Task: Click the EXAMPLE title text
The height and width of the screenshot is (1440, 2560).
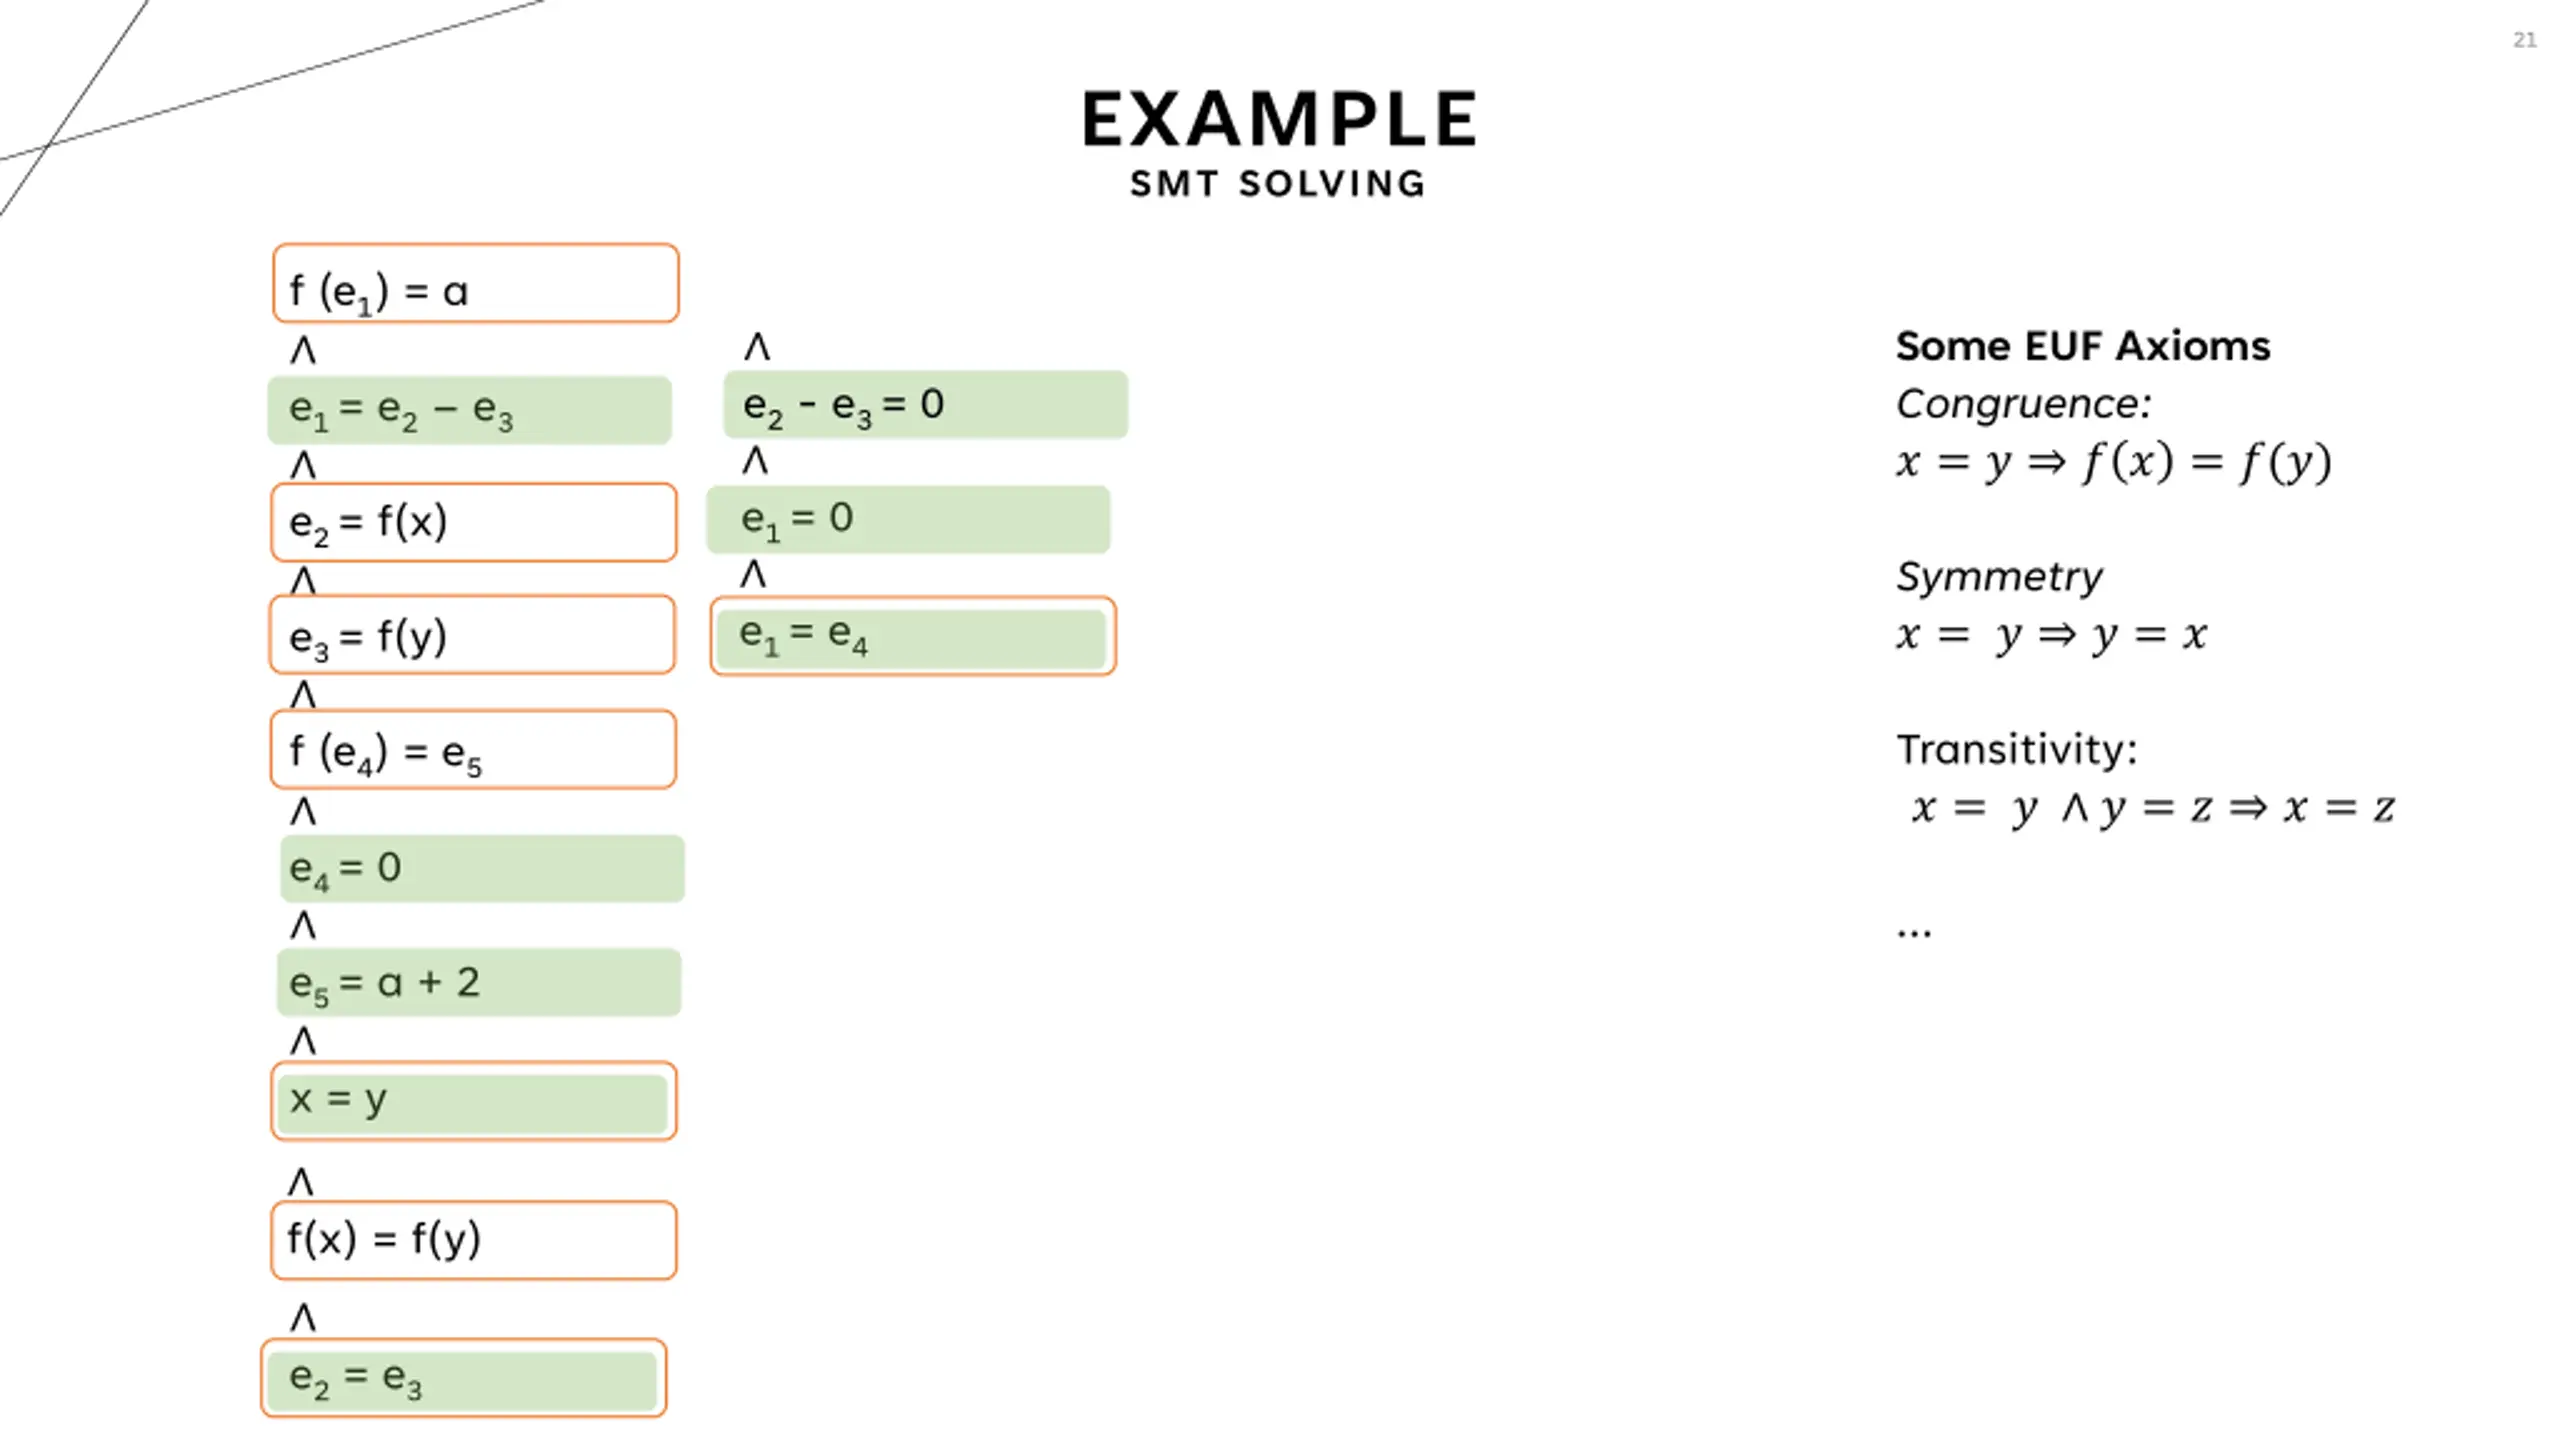Action: (x=1279, y=120)
